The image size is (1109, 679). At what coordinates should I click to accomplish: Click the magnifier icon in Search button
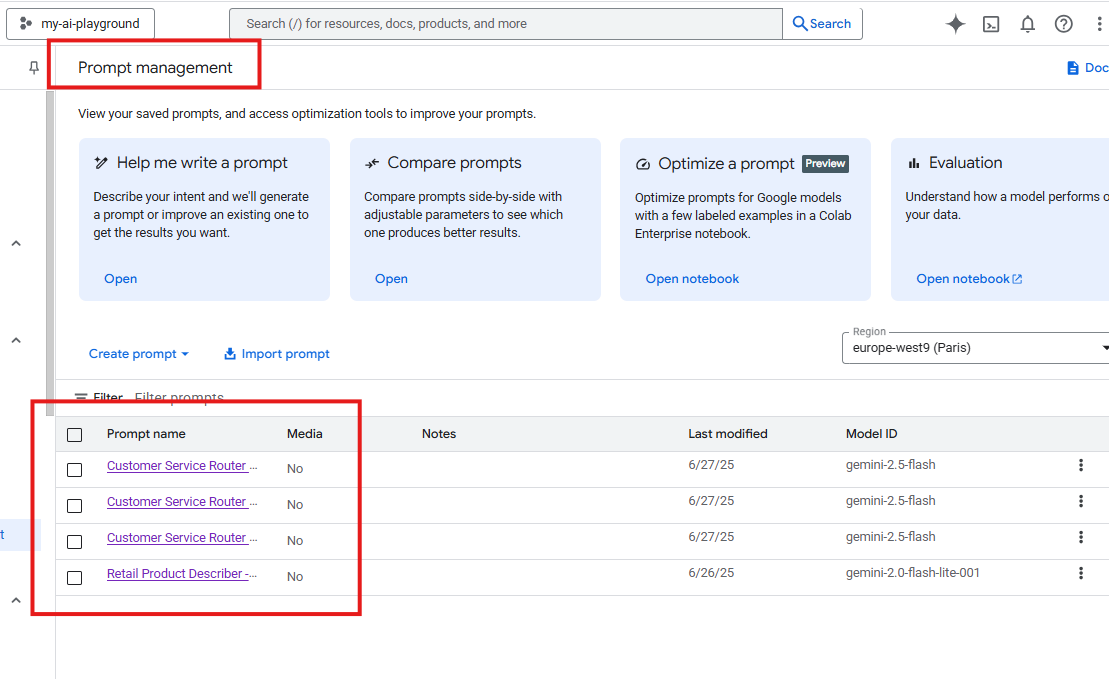pyautogui.click(x=799, y=23)
